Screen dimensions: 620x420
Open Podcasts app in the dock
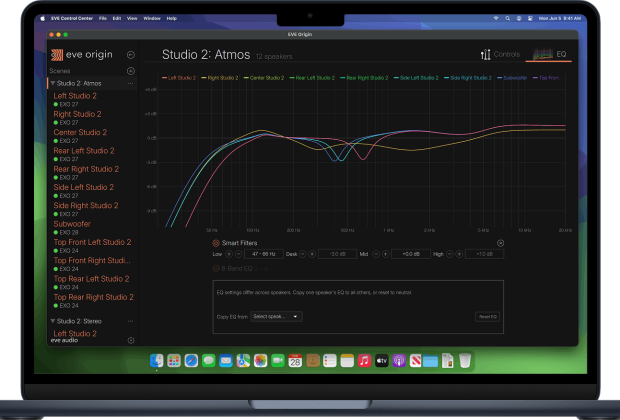(399, 360)
